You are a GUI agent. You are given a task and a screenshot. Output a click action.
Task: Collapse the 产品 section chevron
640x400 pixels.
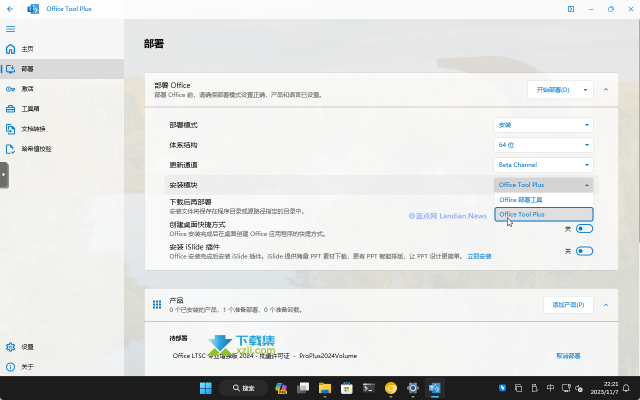click(606, 305)
